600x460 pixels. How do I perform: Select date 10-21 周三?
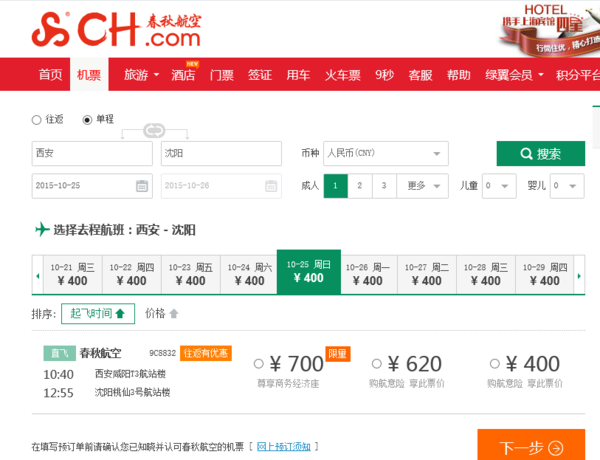tap(73, 275)
